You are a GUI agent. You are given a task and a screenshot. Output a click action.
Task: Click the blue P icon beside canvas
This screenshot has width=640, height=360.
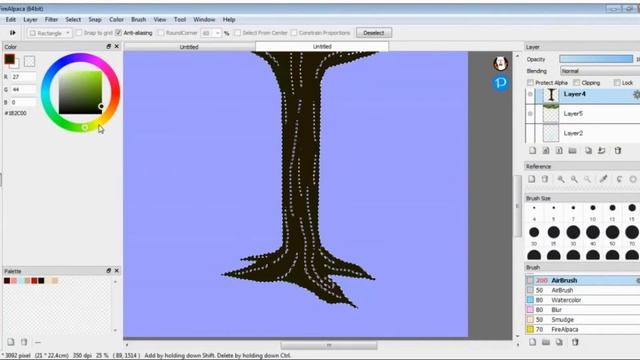[x=501, y=83]
